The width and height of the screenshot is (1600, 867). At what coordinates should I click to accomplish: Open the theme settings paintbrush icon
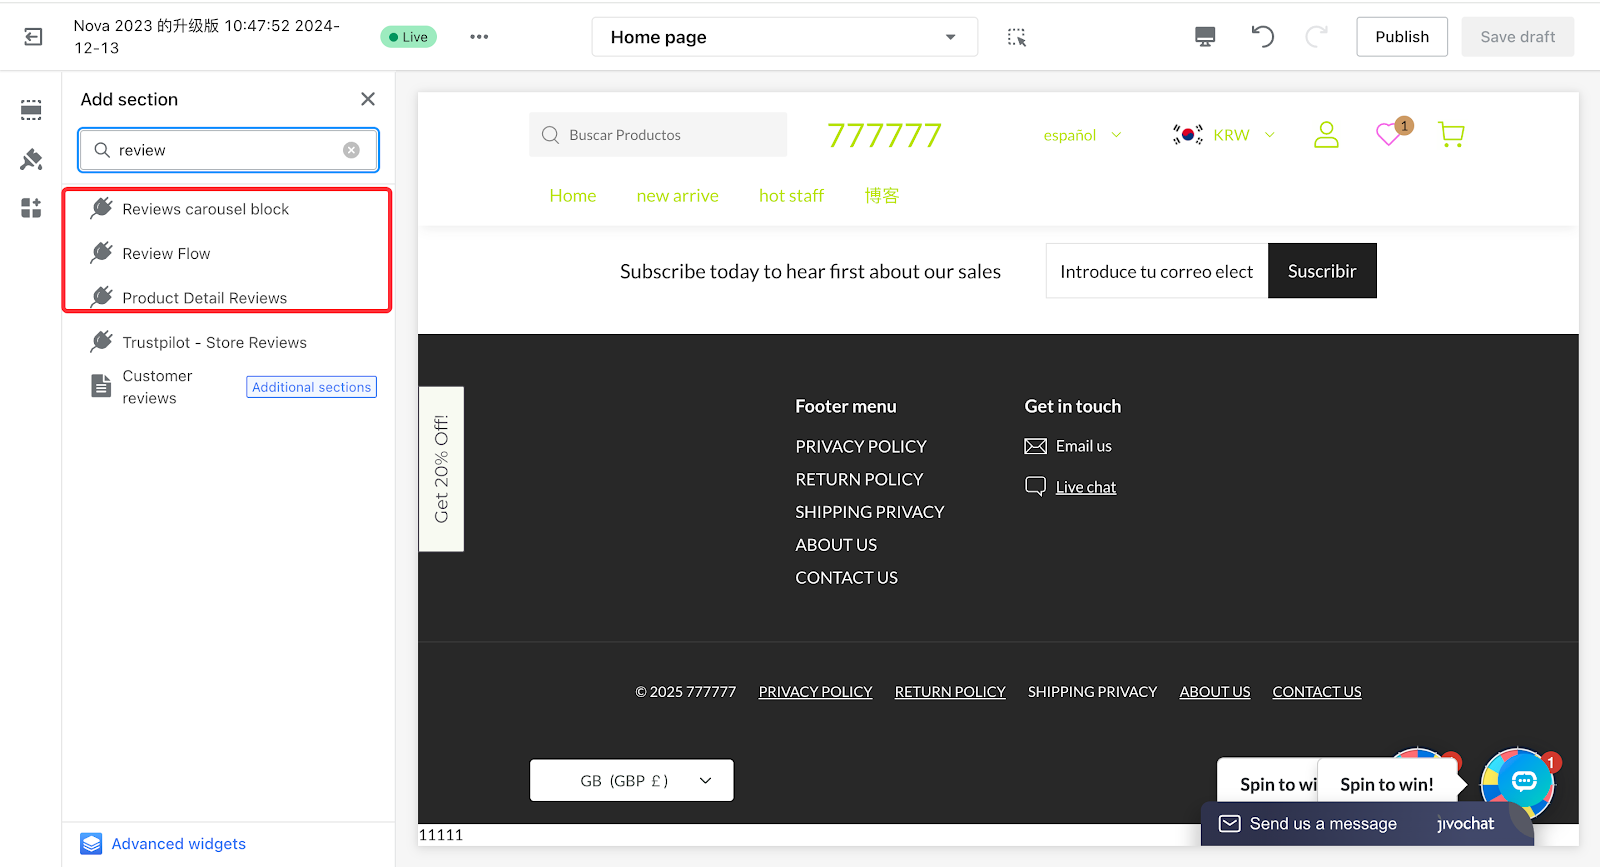(x=31, y=159)
